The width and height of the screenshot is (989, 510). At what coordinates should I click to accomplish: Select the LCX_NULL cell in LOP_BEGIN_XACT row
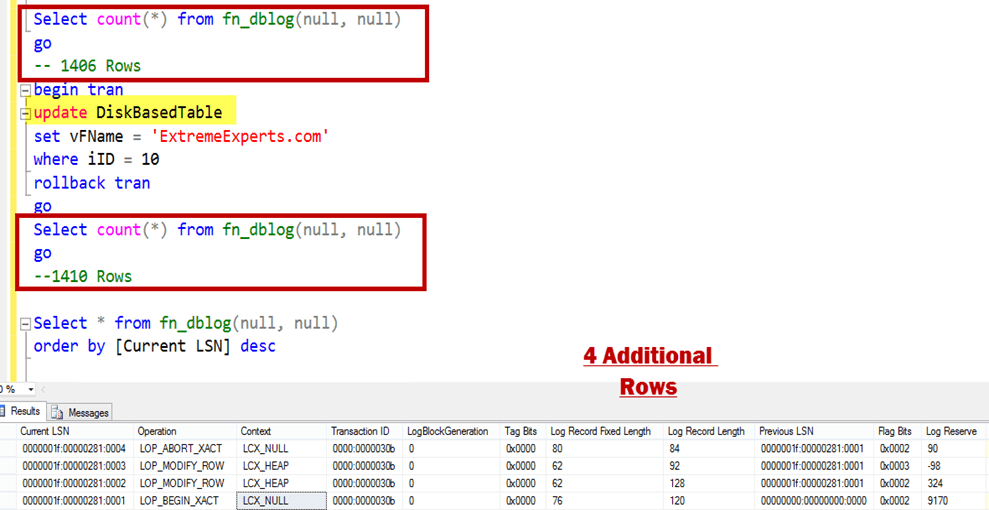point(265,500)
